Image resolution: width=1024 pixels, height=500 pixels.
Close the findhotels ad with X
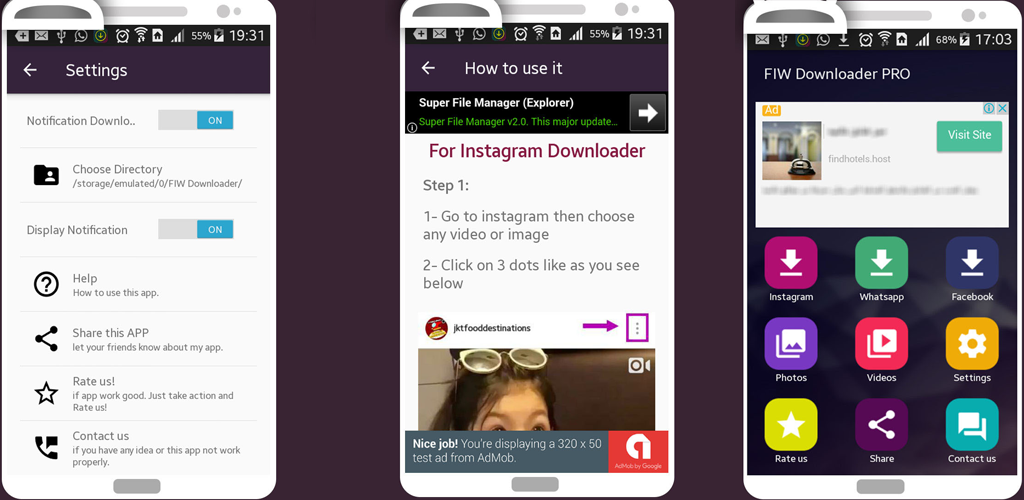(1002, 108)
